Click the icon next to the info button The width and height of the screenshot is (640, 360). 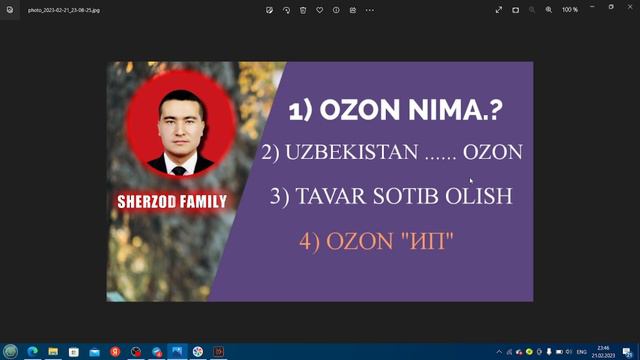(353, 10)
